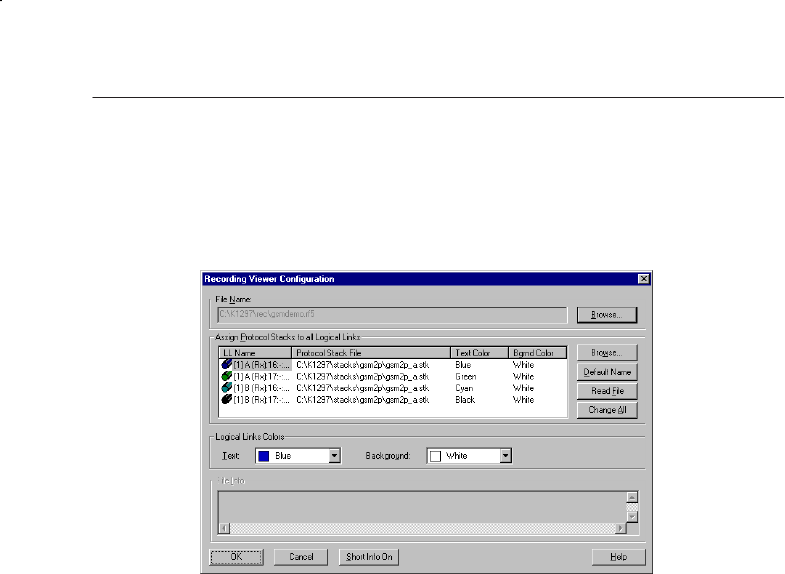Close the Recording Viewer Configuration dialog
785x574 pixels.
coord(644,279)
